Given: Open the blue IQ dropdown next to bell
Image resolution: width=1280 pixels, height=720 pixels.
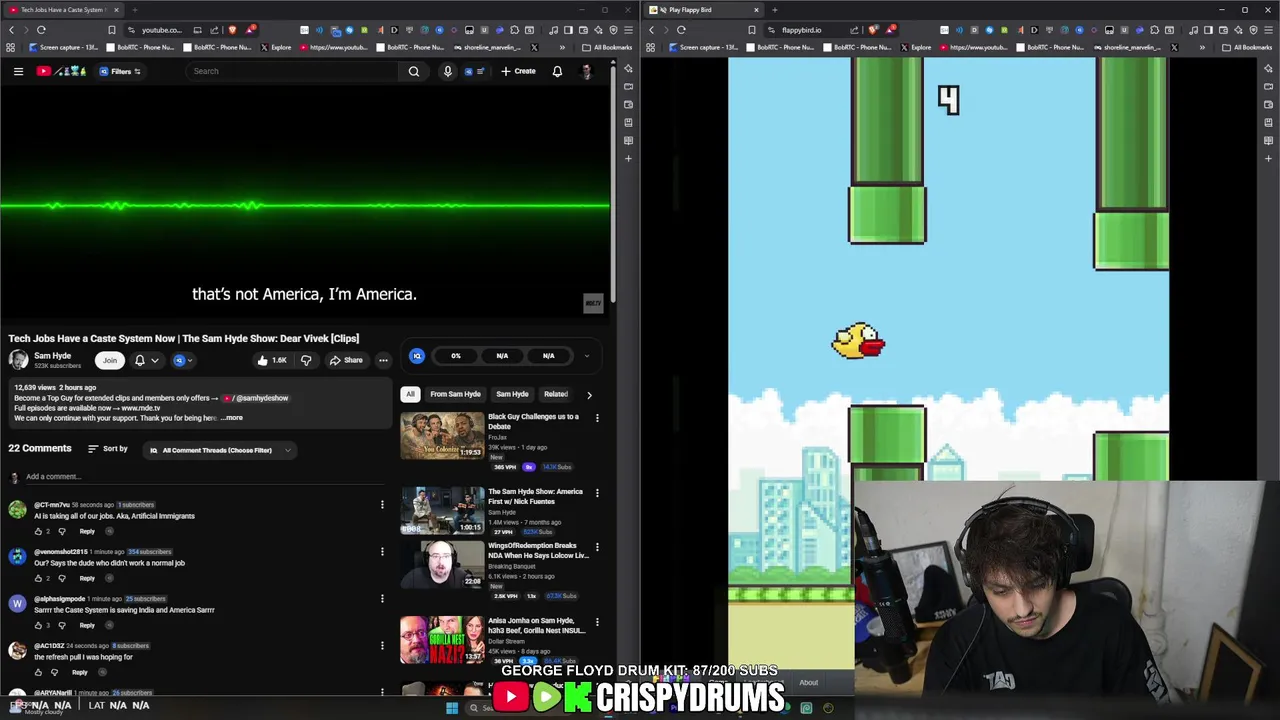Looking at the screenshot, I should (x=183, y=360).
